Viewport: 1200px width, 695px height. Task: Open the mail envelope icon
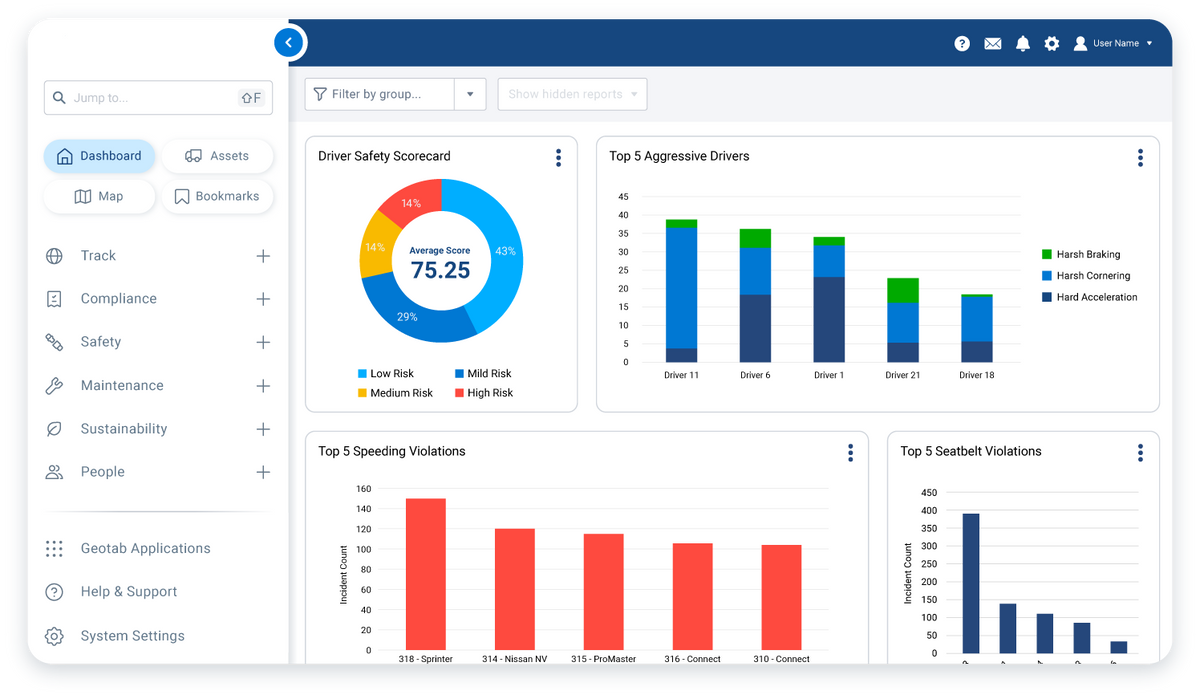click(x=992, y=44)
